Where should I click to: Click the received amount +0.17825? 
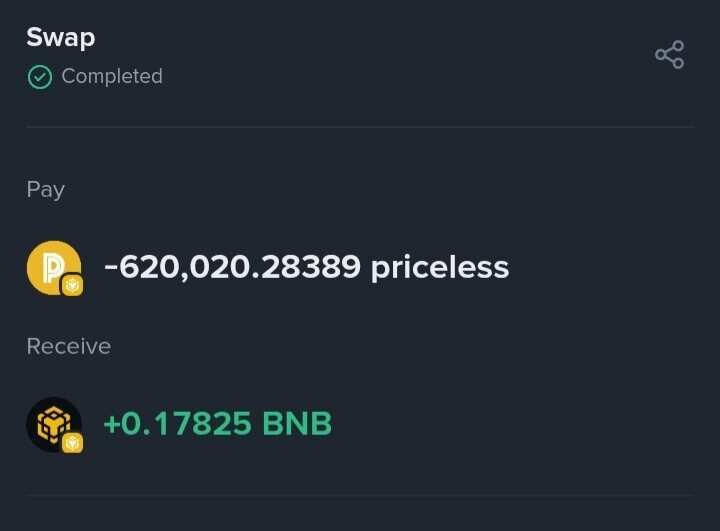click(x=177, y=423)
